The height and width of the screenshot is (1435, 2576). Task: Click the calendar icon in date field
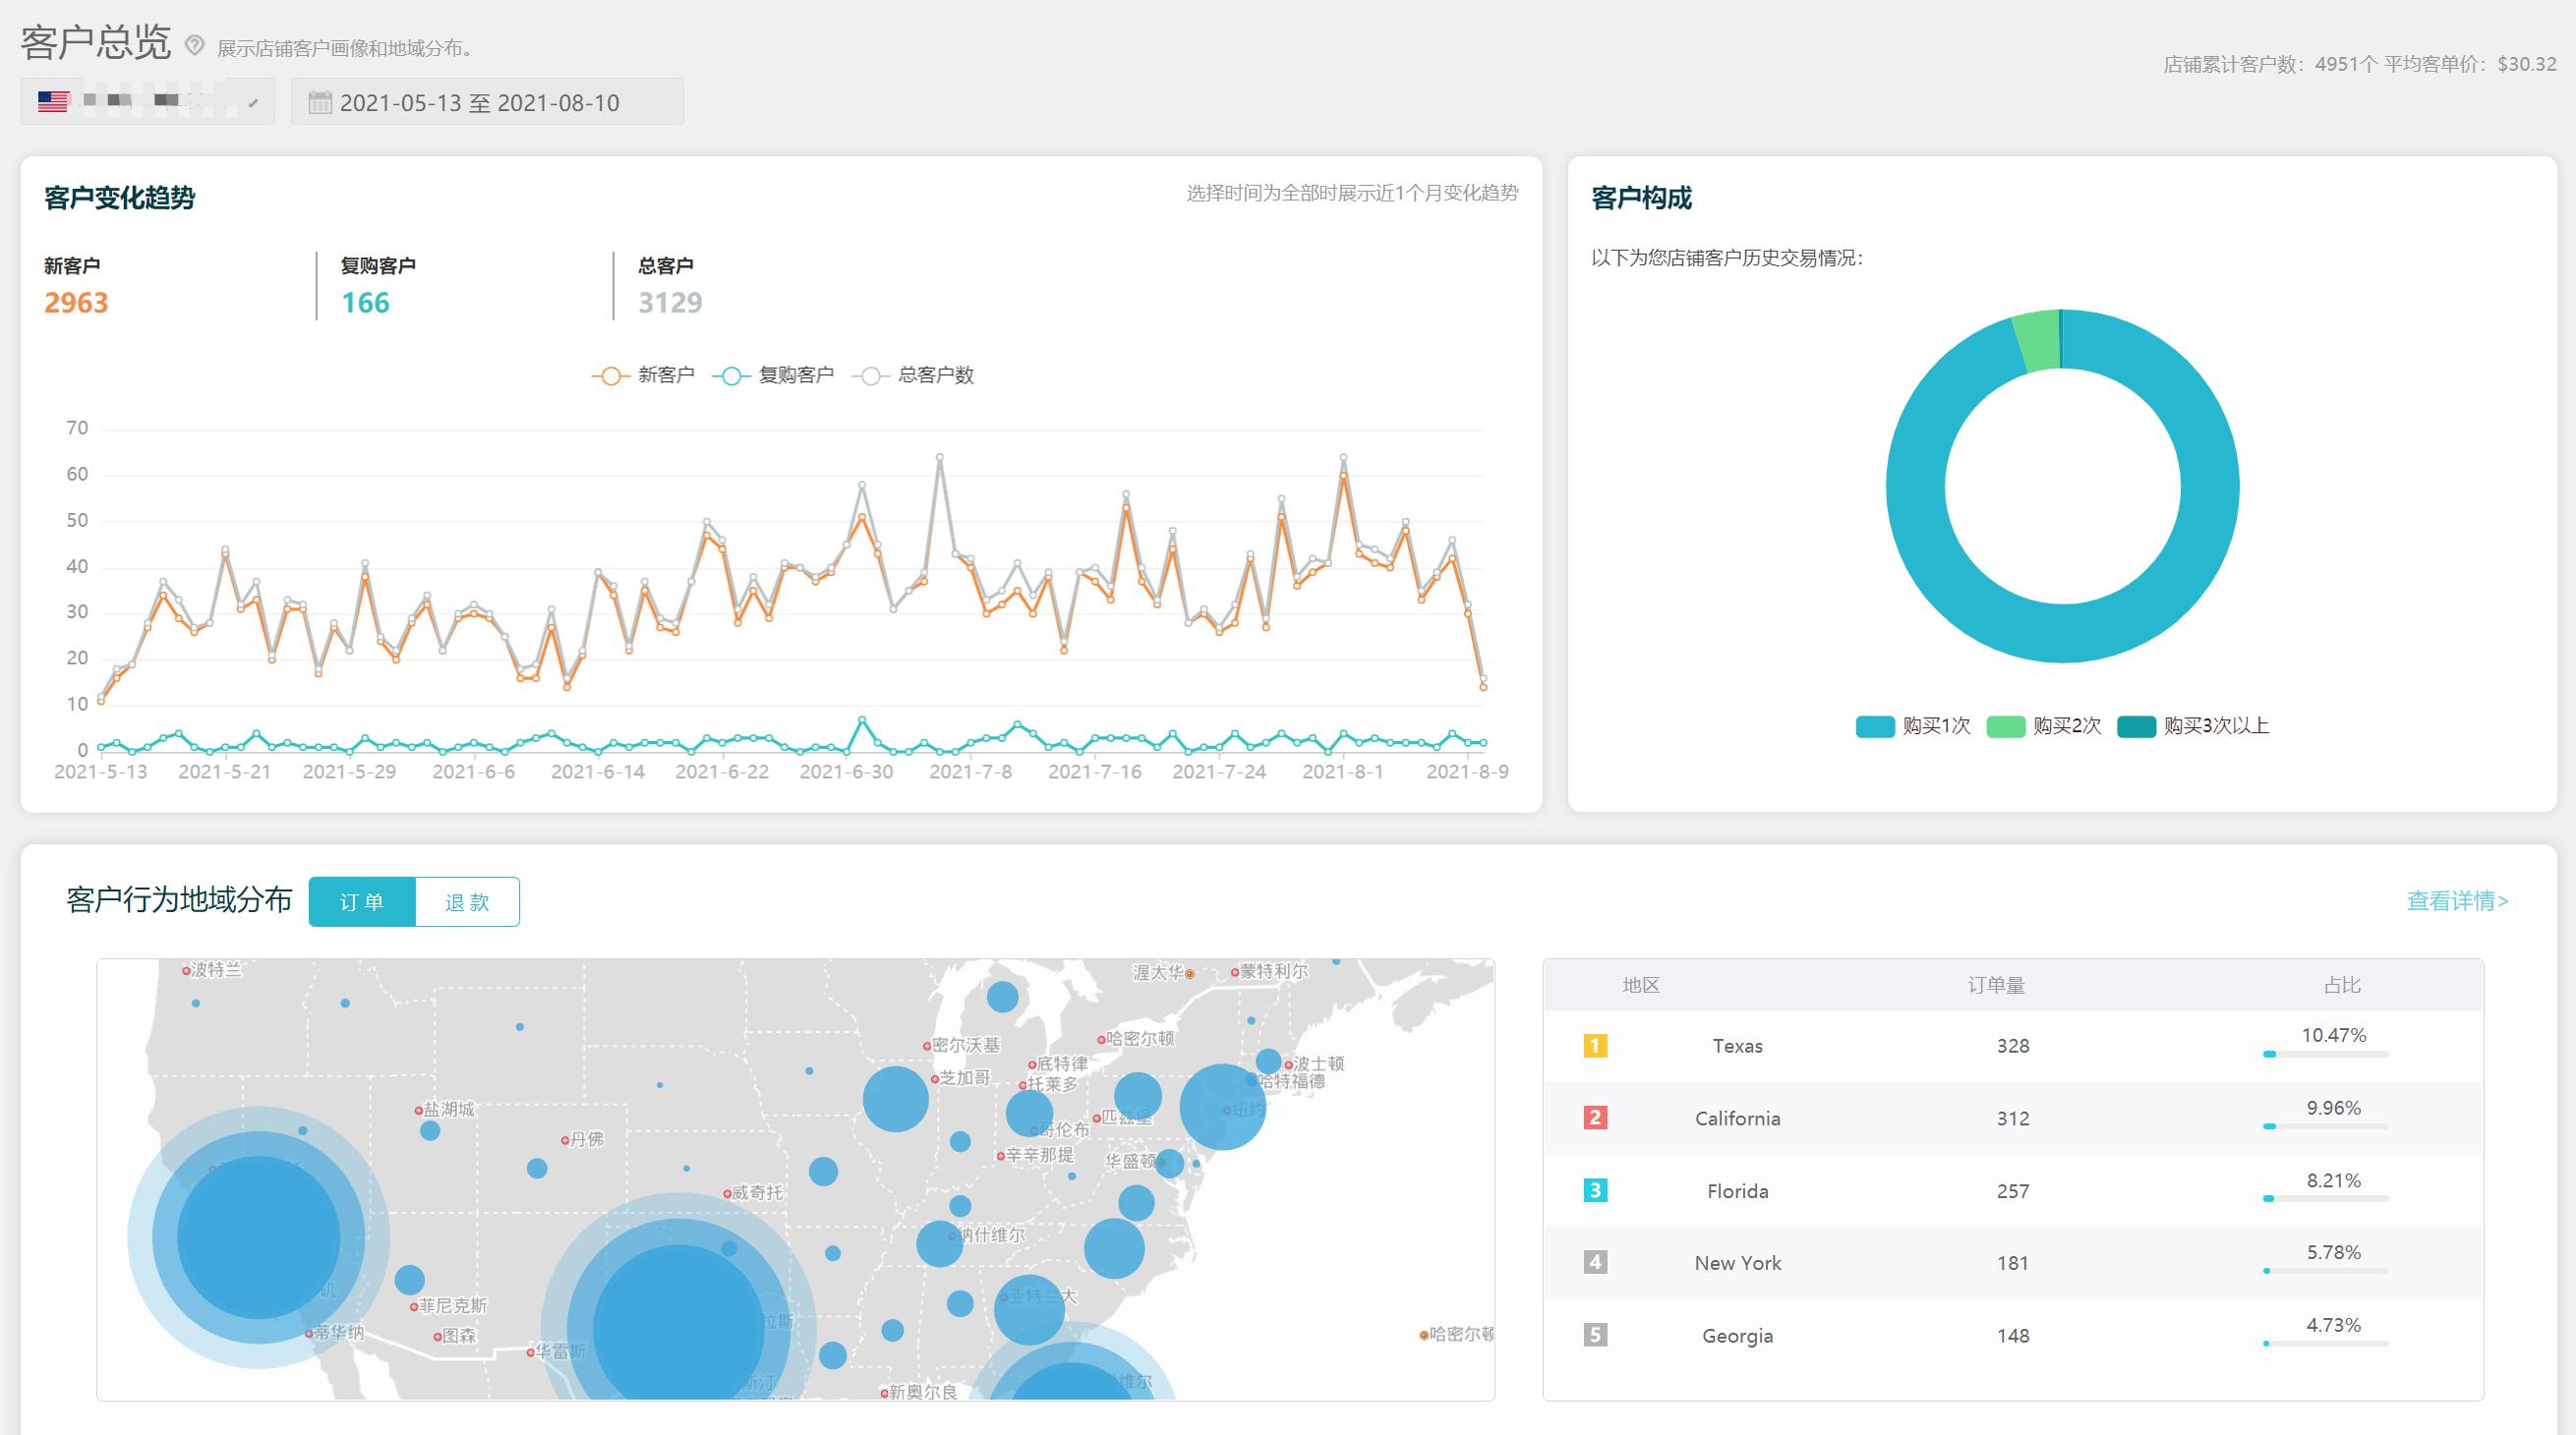pos(319,102)
